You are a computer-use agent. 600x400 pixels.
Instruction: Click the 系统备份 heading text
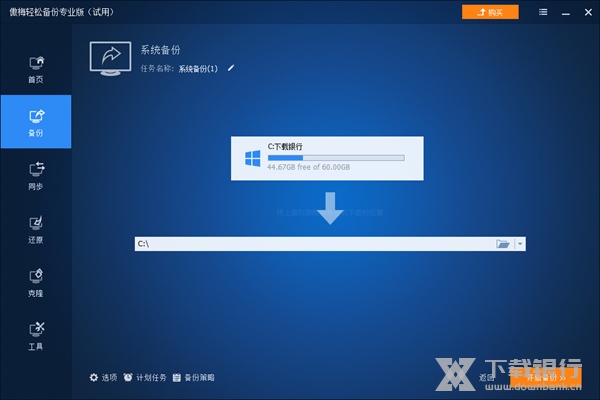(x=160, y=50)
